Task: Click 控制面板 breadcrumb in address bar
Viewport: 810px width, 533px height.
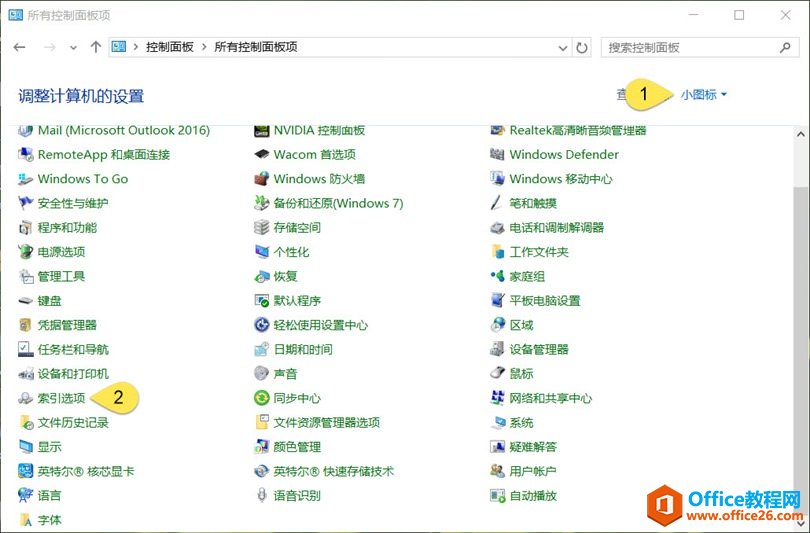Action: pos(169,48)
